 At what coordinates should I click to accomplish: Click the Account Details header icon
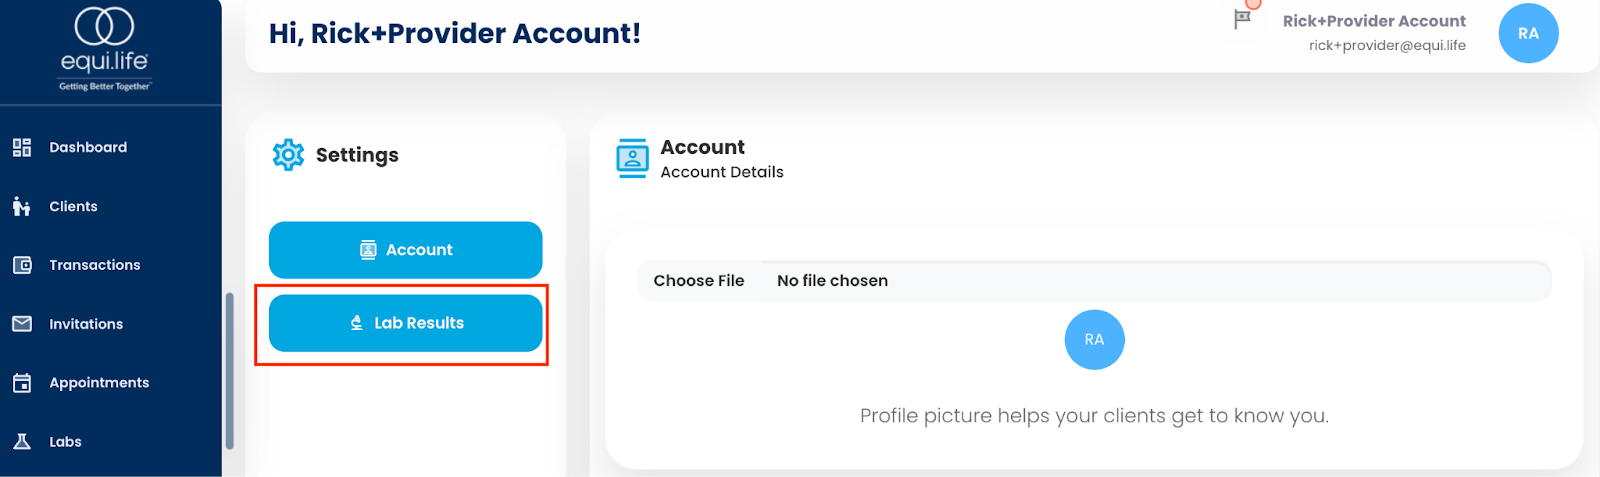tap(632, 158)
